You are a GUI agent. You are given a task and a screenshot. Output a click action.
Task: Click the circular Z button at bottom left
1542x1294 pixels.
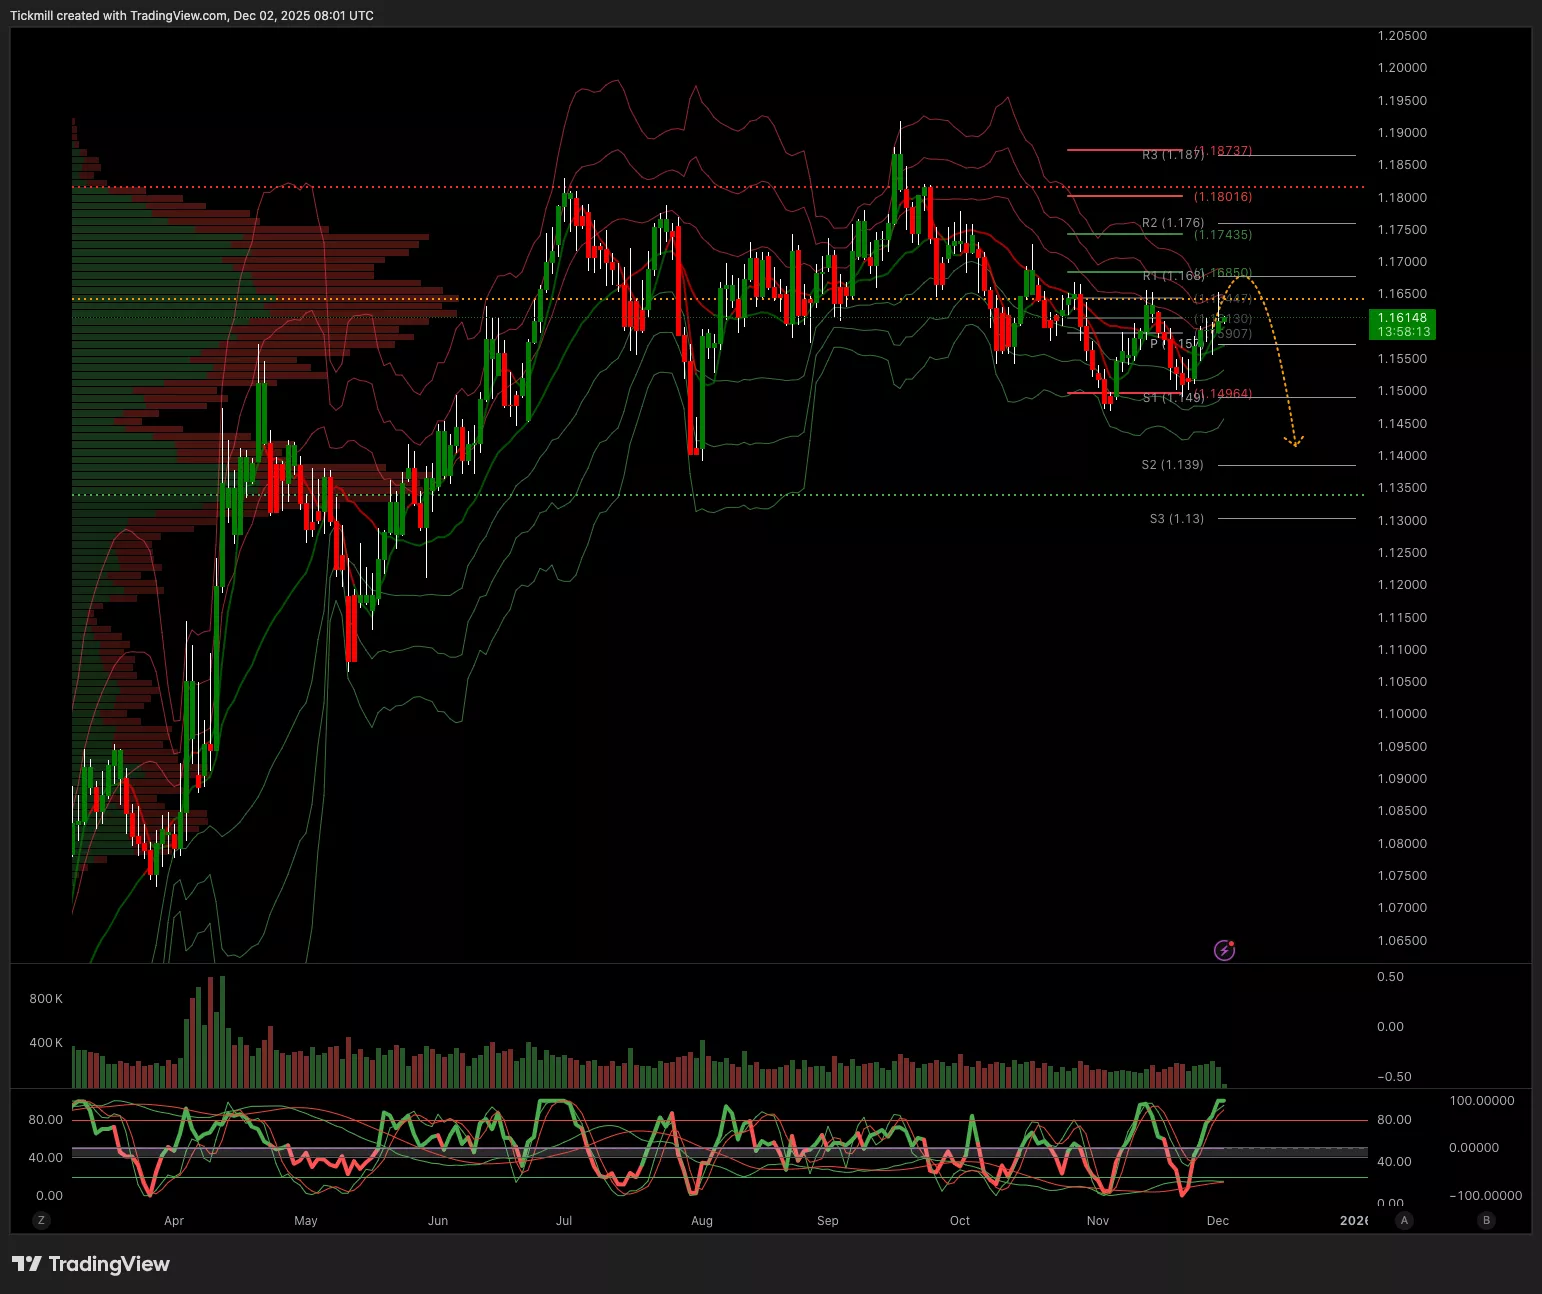[41, 1220]
